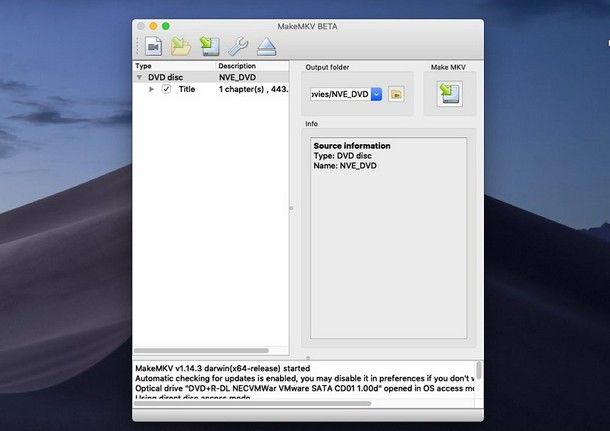
Task: Click the log panel horizontal scrollbar
Action: (252, 403)
